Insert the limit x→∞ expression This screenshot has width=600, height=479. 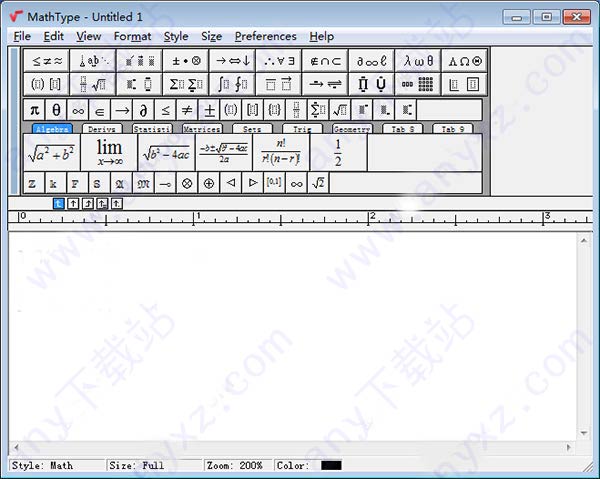(x=109, y=152)
